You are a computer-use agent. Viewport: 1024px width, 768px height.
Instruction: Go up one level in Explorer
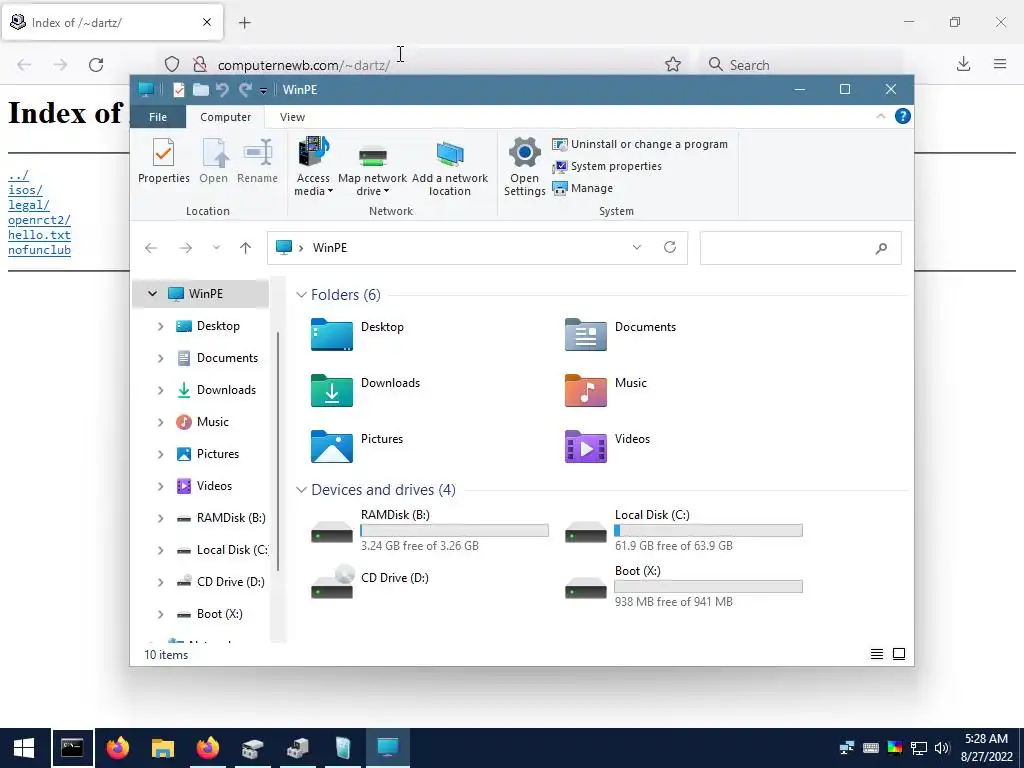tap(246, 248)
